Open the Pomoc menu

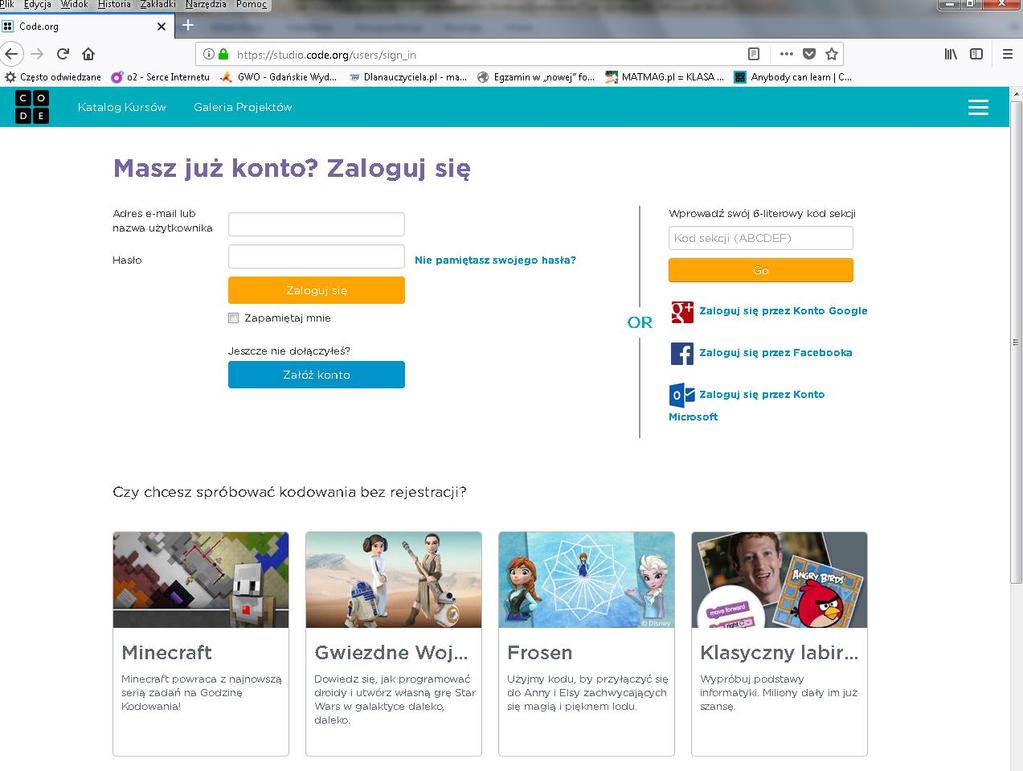point(251,5)
